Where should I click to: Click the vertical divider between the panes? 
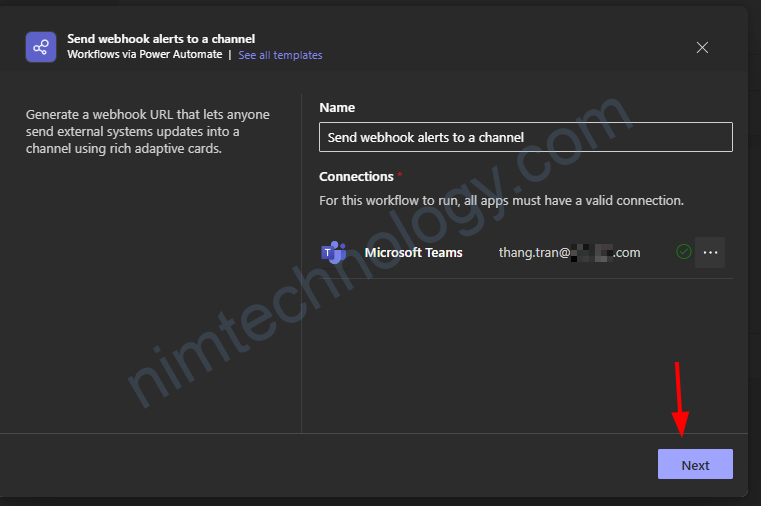point(302,260)
